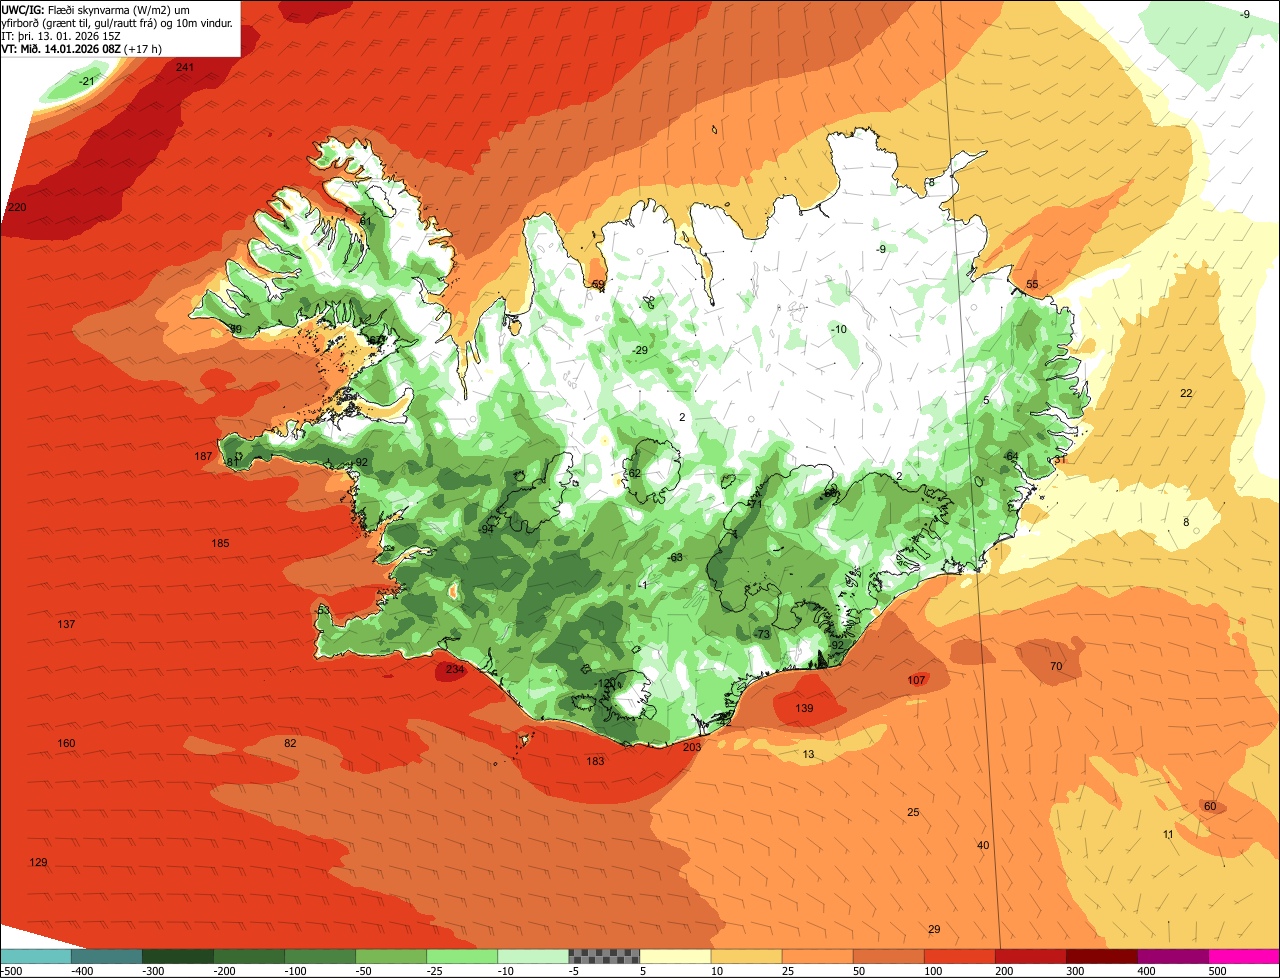Click the dark teal -400 to -300 legend swatch

tap(107, 956)
